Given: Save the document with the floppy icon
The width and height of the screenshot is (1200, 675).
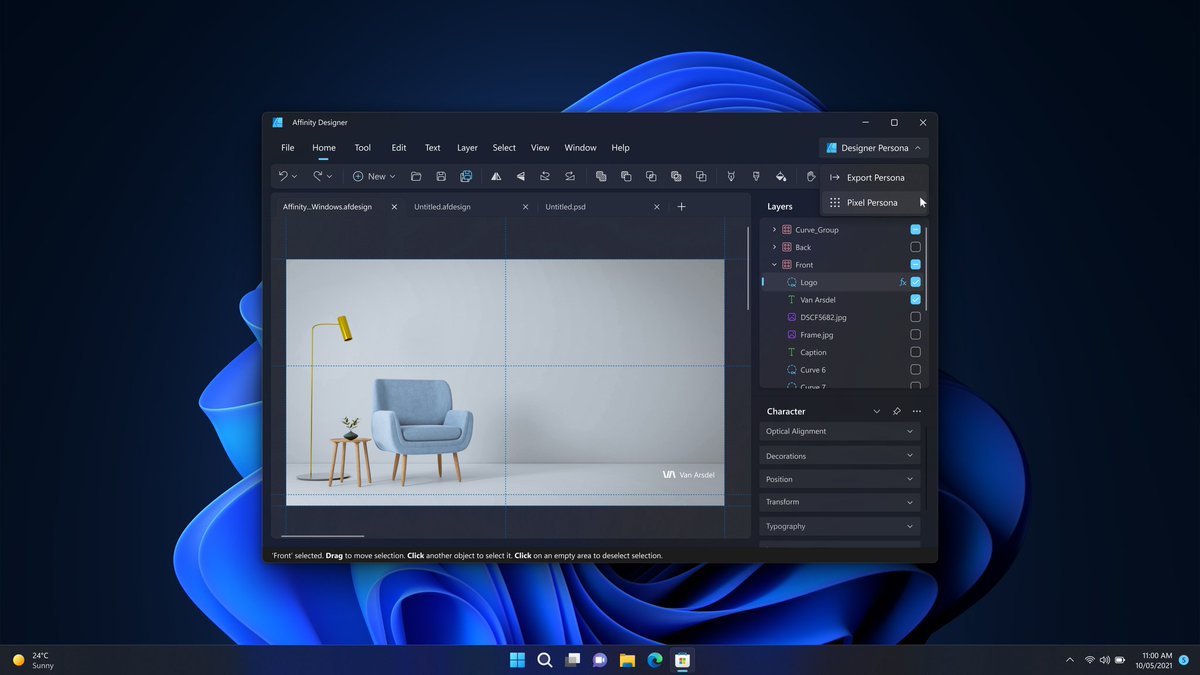Looking at the screenshot, I should tap(441, 176).
